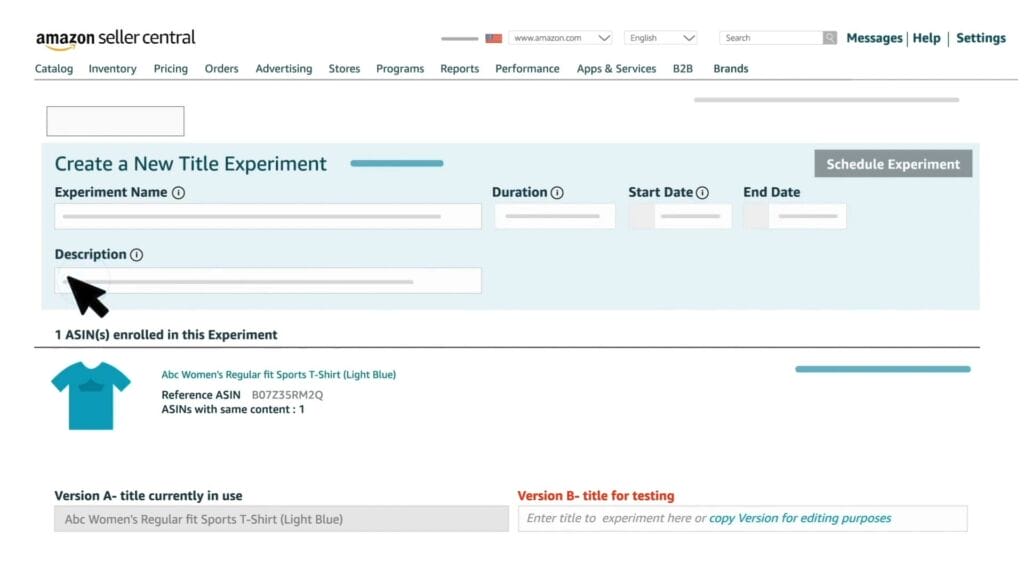
Task: Click the Version B title input
Action: [743, 519]
